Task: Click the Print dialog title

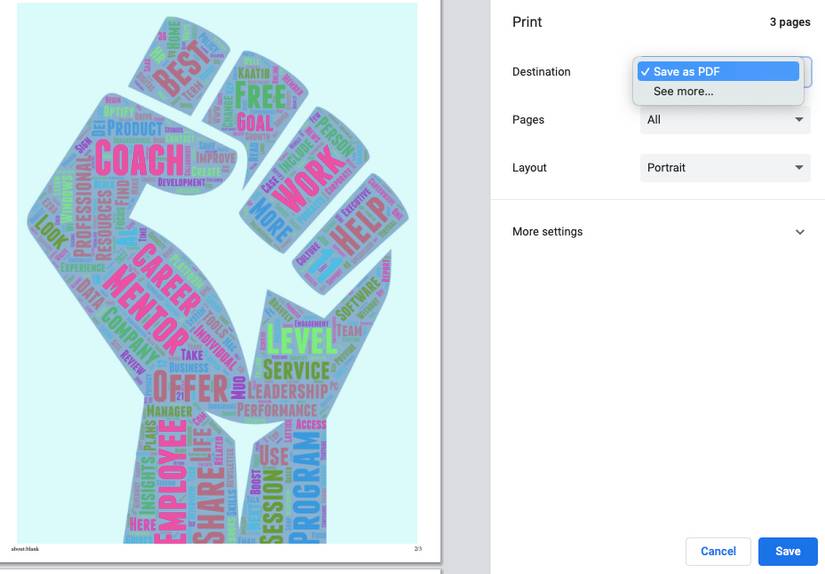Action: [527, 22]
